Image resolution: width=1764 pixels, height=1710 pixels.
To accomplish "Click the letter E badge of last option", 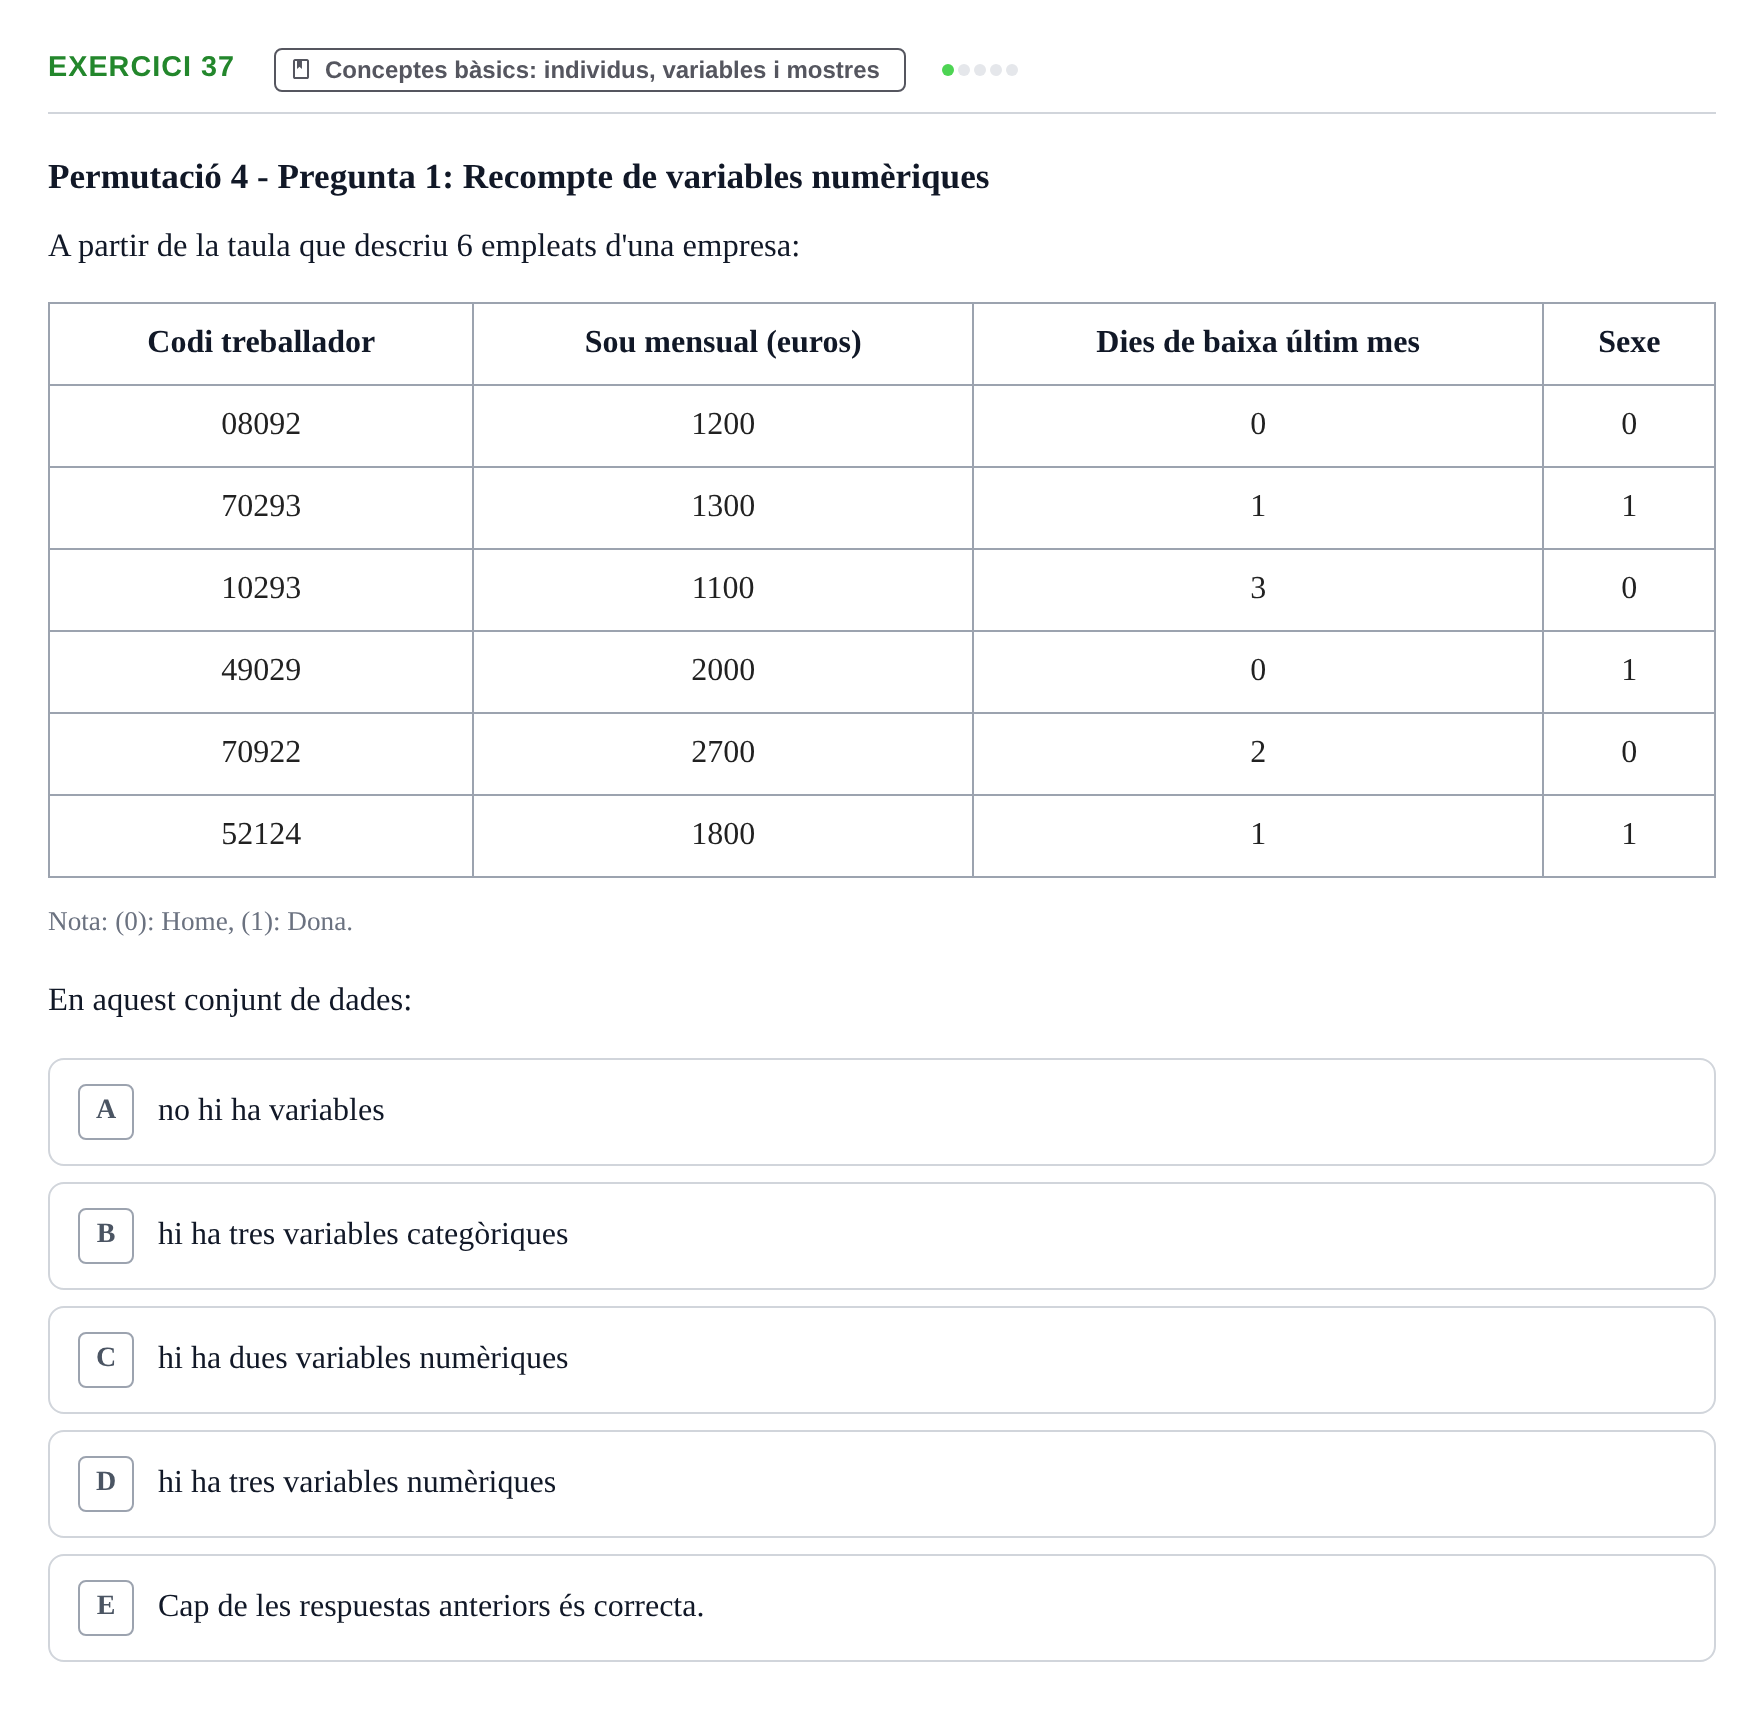I will pyautogui.click(x=106, y=1608).
